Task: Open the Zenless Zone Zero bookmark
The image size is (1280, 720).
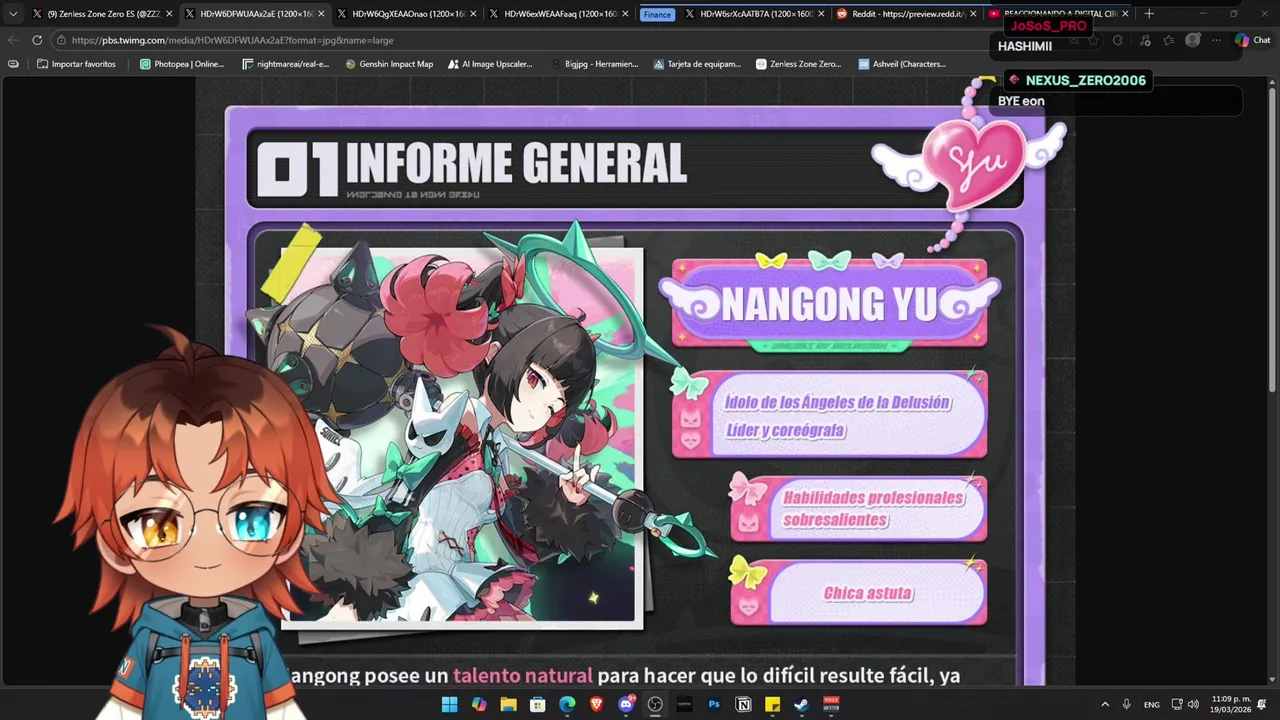Action: click(798, 64)
